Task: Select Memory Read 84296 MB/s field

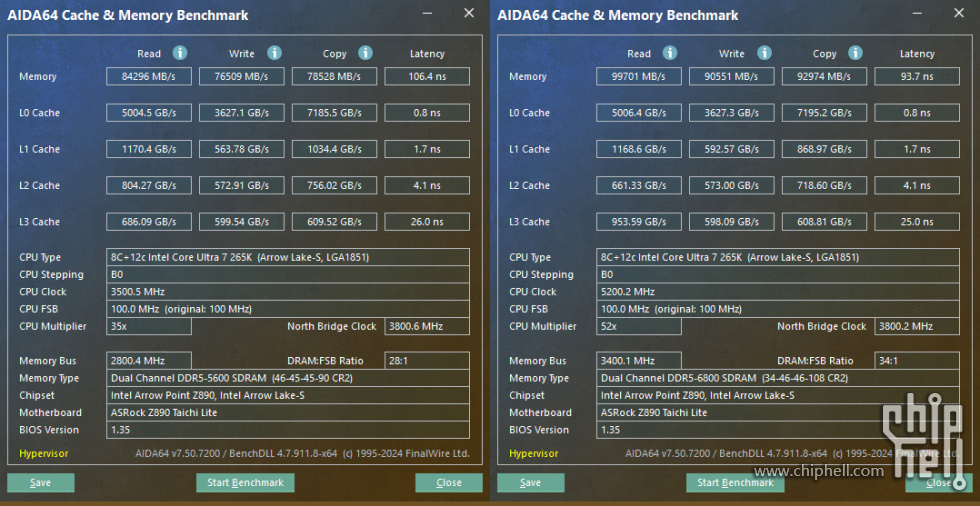Action: pos(149,76)
